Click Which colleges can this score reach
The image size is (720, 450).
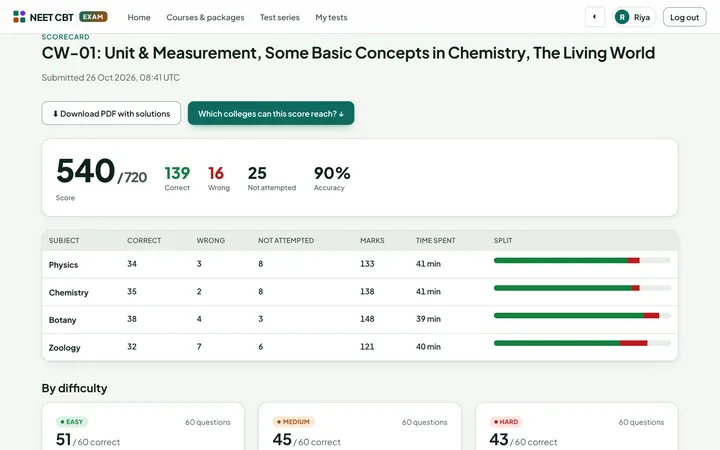pyautogui.click(x=271, y=113)
